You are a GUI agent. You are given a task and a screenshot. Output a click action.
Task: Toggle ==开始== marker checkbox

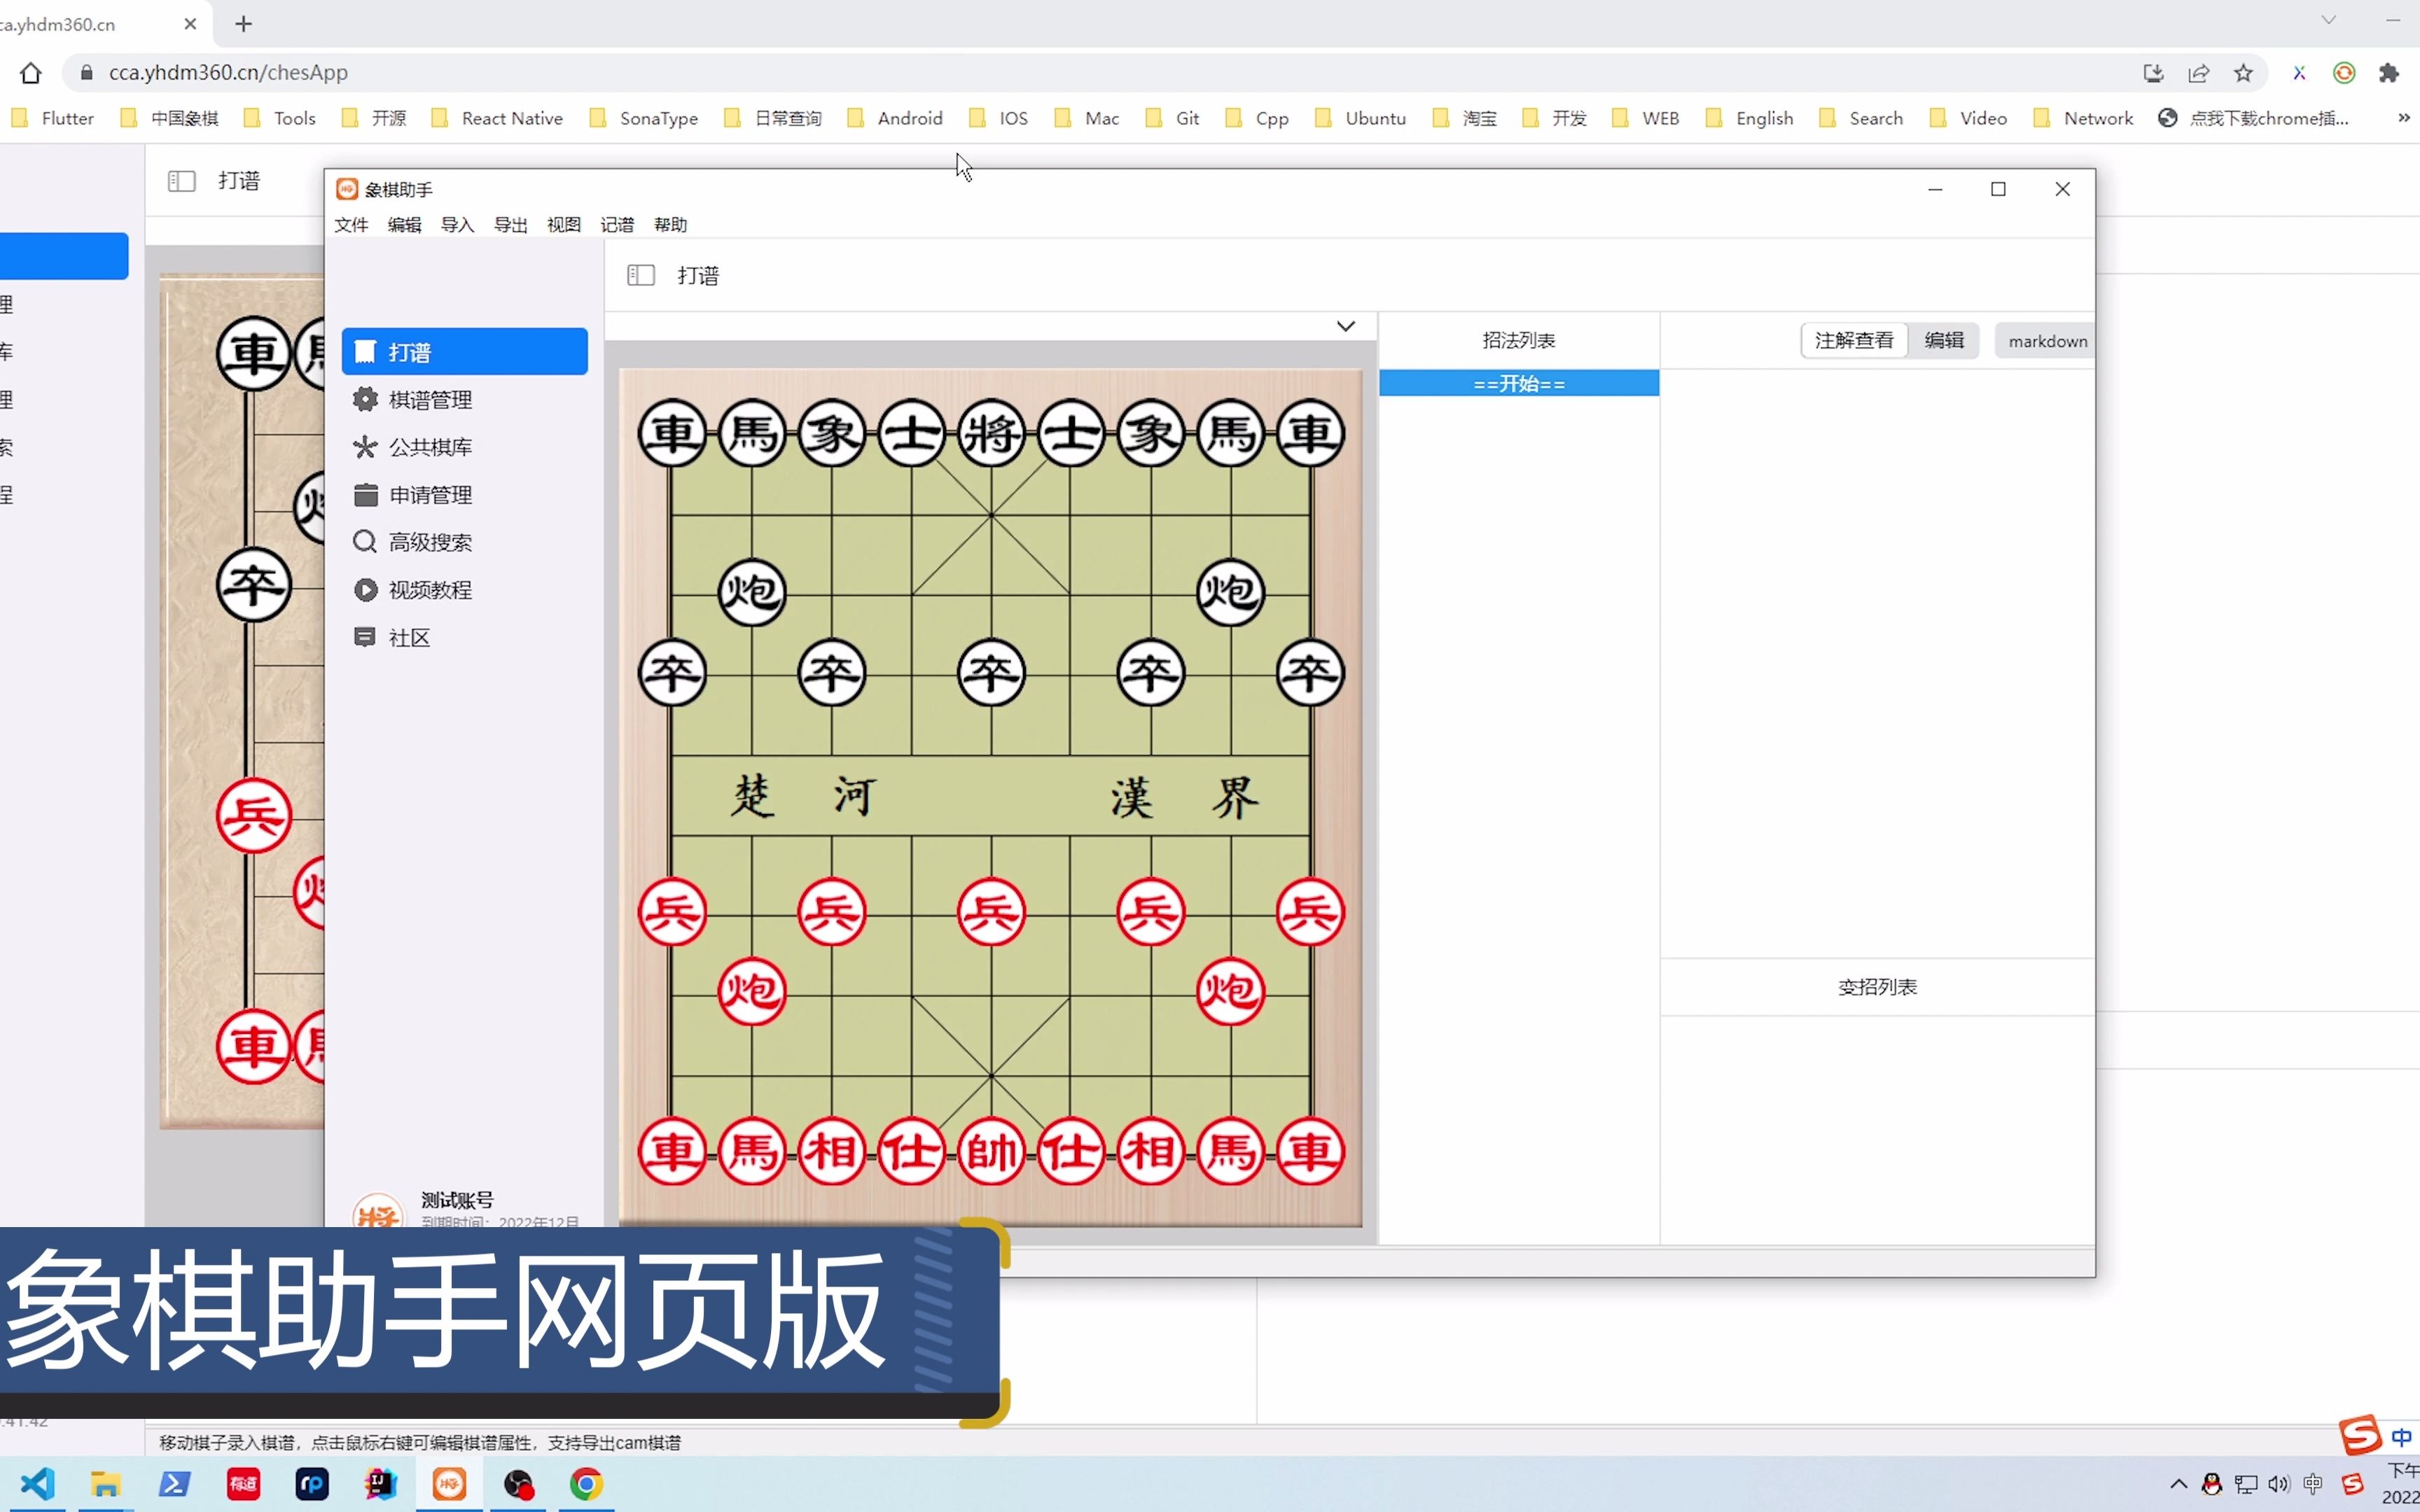[1393, 383]
